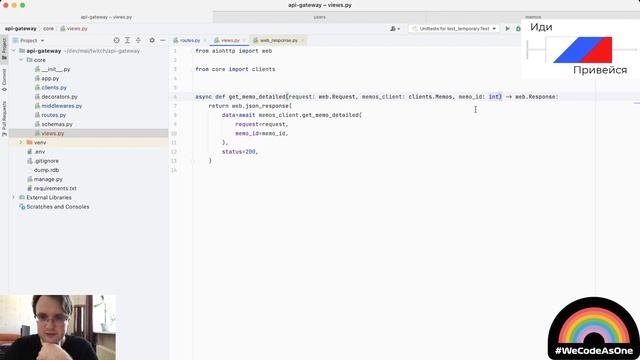
Task: Select .gitignore in project tree
Action: click(x=46, y=161)
